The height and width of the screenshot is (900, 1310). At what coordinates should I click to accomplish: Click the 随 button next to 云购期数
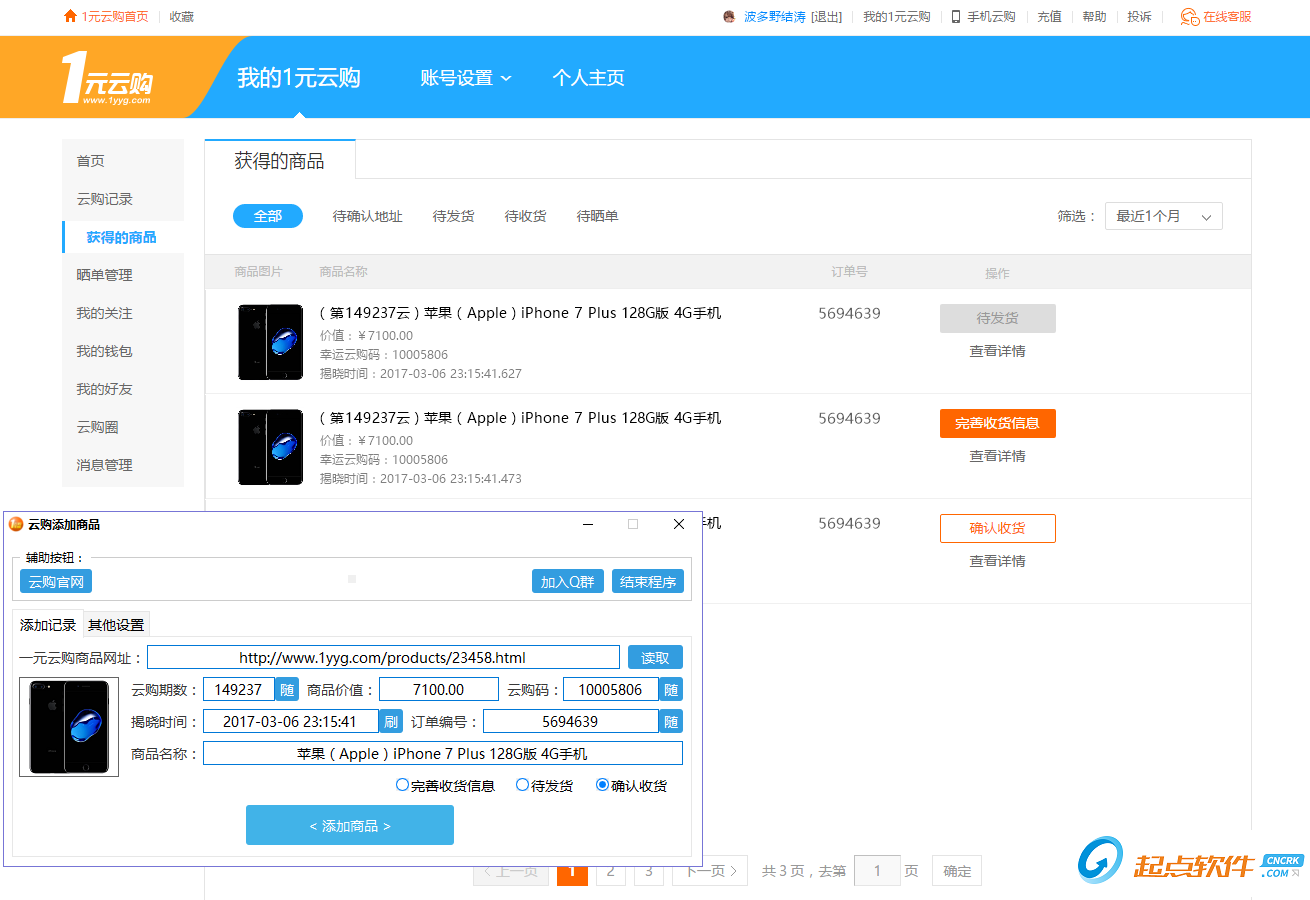point(287,689)
